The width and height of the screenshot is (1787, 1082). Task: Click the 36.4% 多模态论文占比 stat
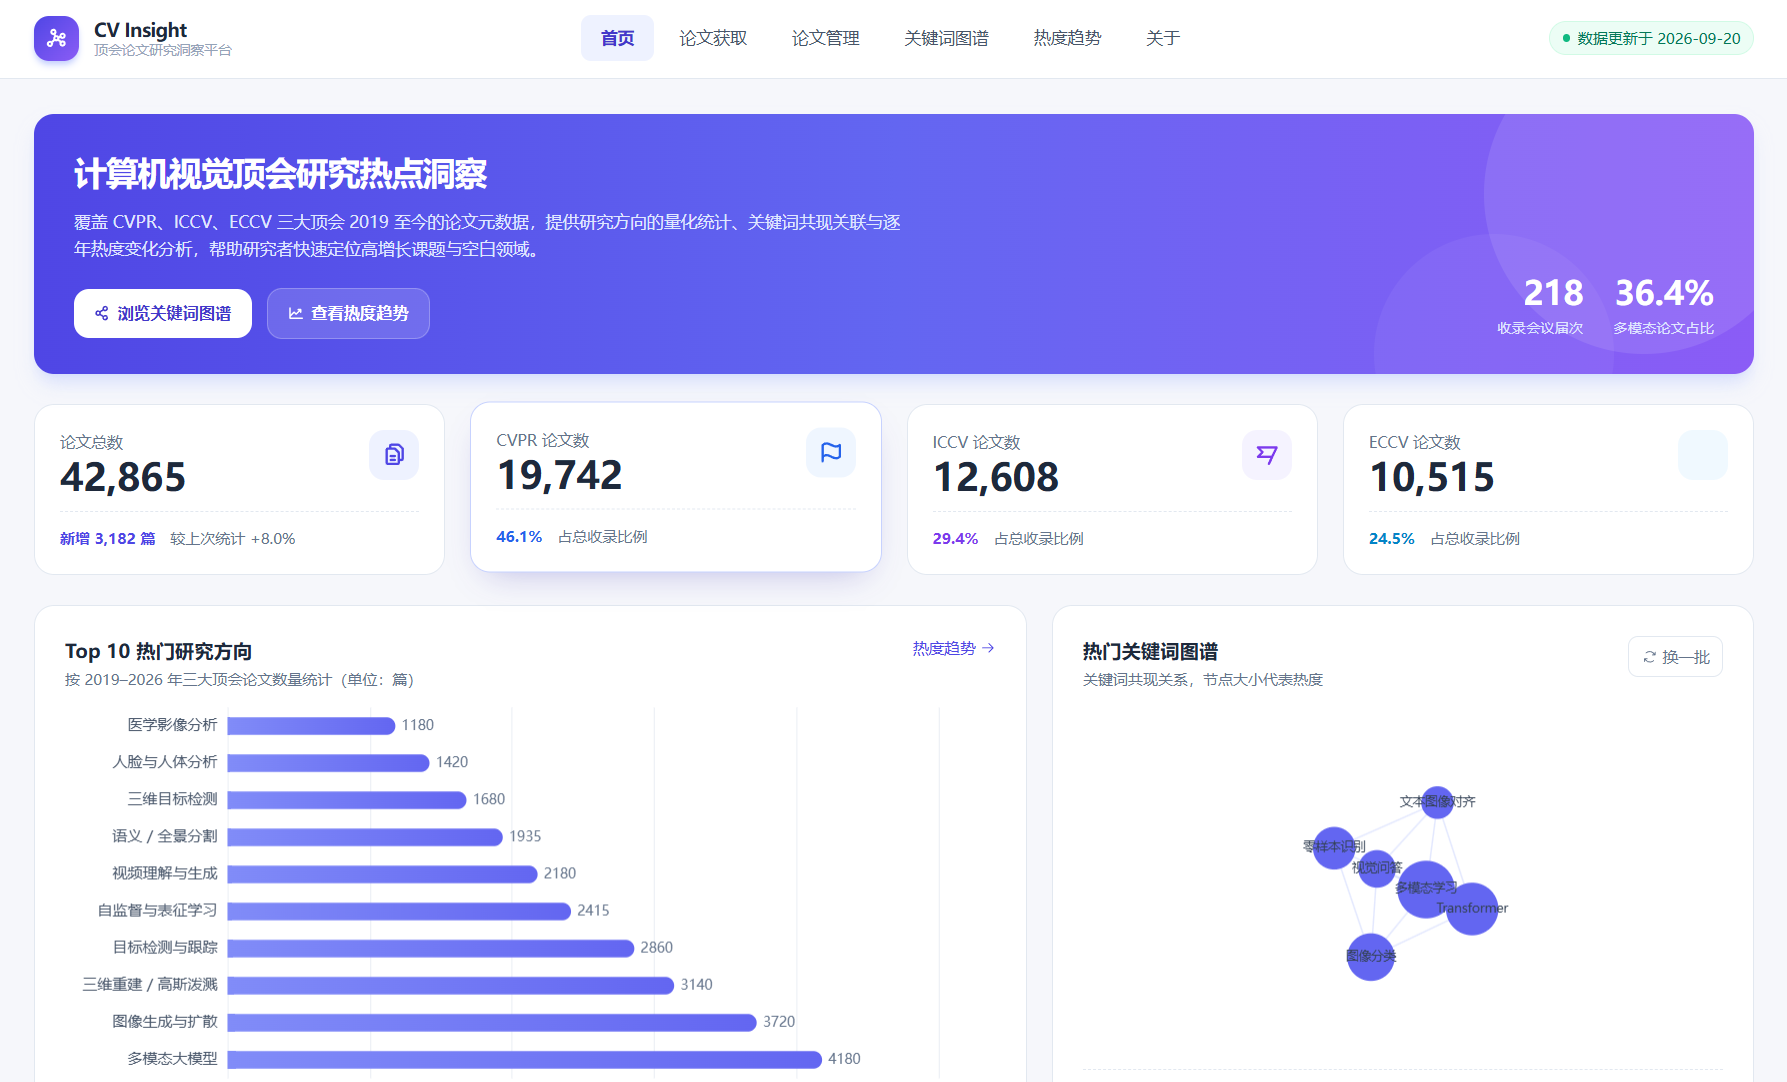1664,305
